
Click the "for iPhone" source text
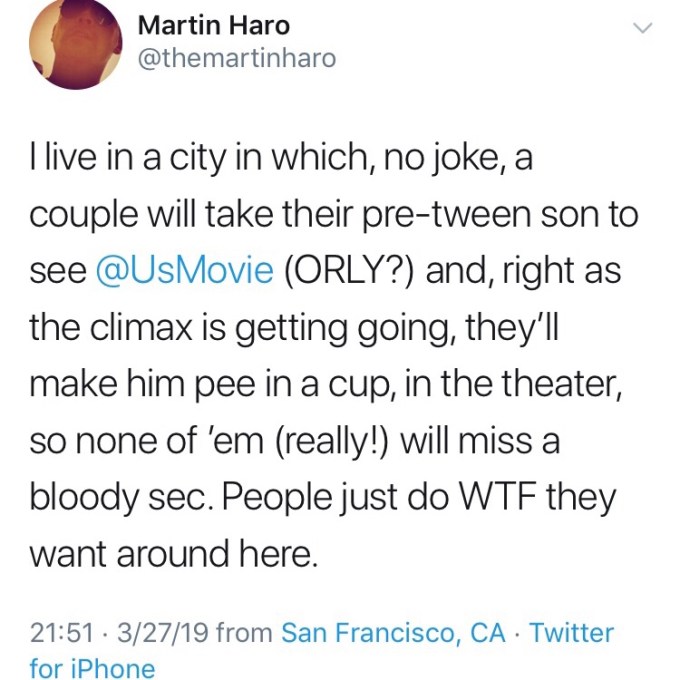[93, 668]
